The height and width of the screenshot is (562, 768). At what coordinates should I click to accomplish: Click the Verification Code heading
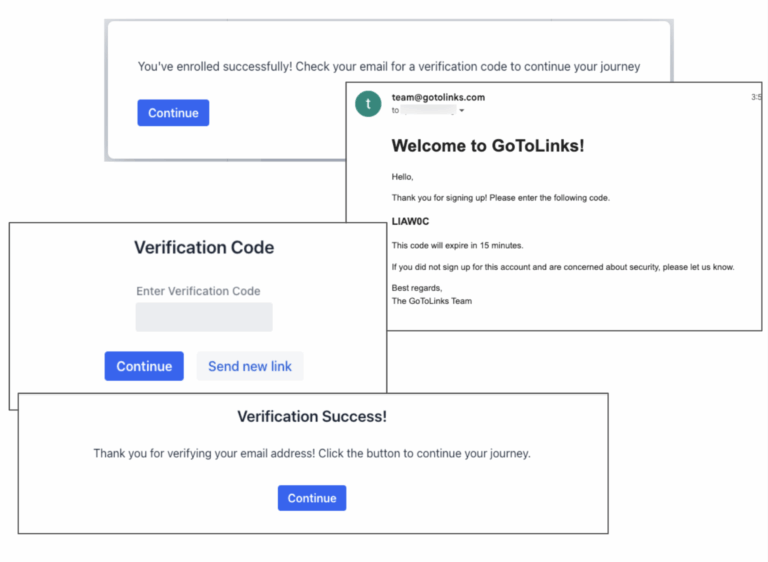(x=204, y=247)
